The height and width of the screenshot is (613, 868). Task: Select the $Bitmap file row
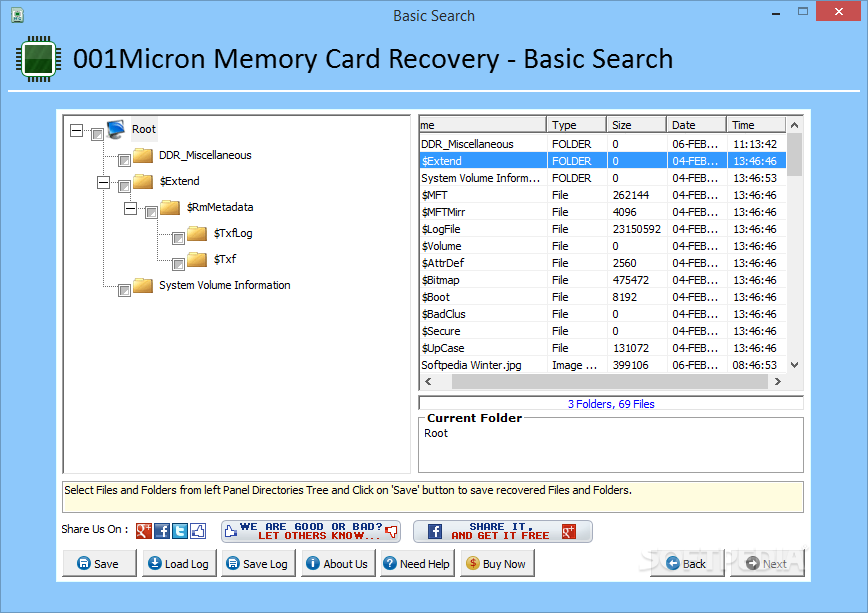pyautogui.click(x=602, y=280)
